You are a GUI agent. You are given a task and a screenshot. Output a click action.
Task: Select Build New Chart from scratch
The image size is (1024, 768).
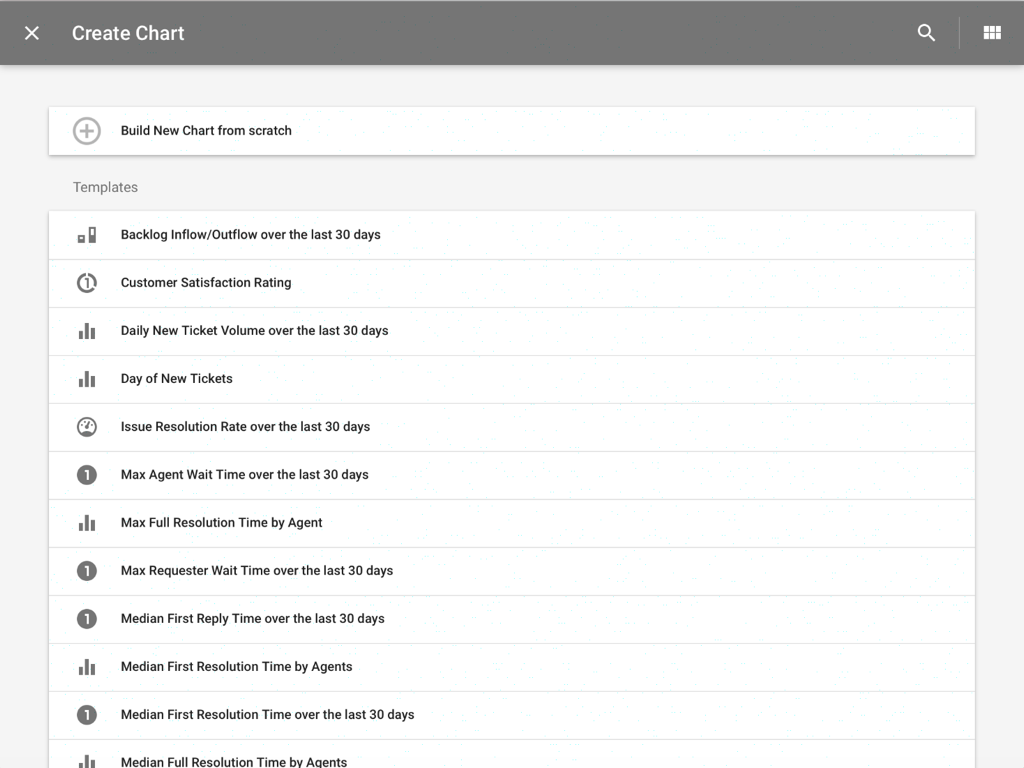tap(206, 131)
